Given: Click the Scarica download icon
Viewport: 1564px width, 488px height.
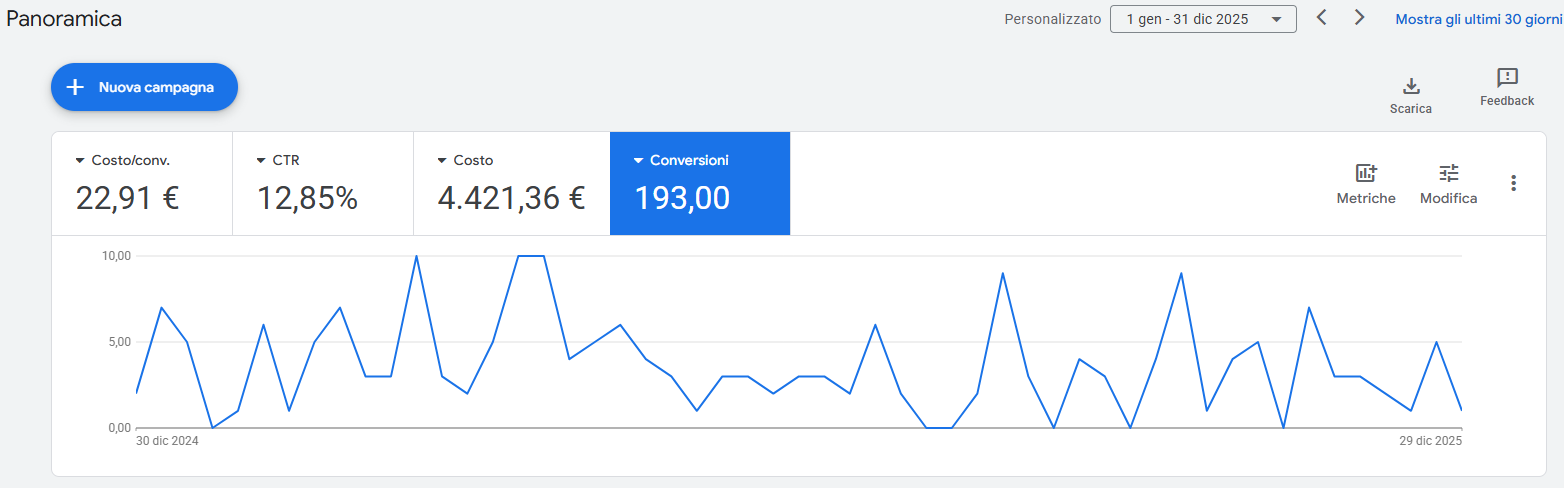Looking at the screenshot, I should [x=1411, y=86].
